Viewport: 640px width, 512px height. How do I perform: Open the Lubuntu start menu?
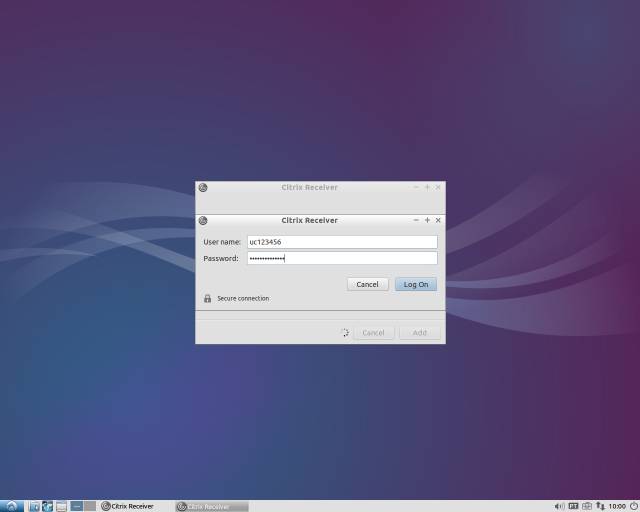(x=12, y=506)
